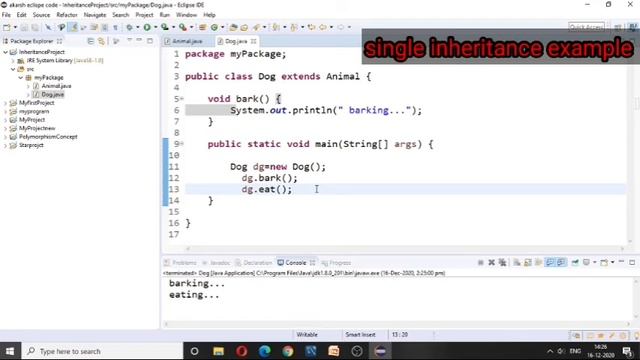Open a new console view icon
Screen dimensions: 640x360
pyautogui.click(x=604, y=262)
